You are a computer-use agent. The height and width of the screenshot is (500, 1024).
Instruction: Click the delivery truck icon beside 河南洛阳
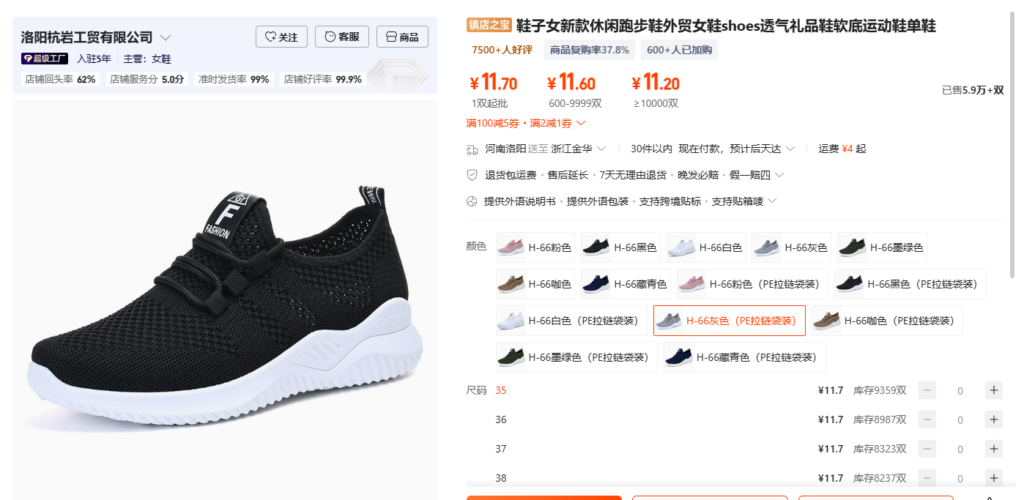point(472,149)
